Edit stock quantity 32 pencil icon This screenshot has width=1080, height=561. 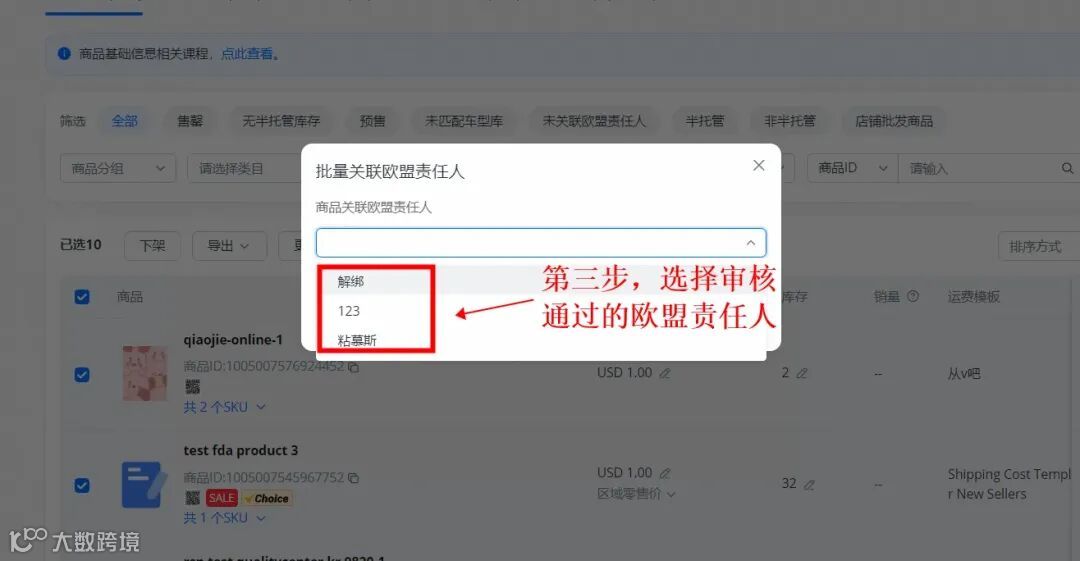809,484
